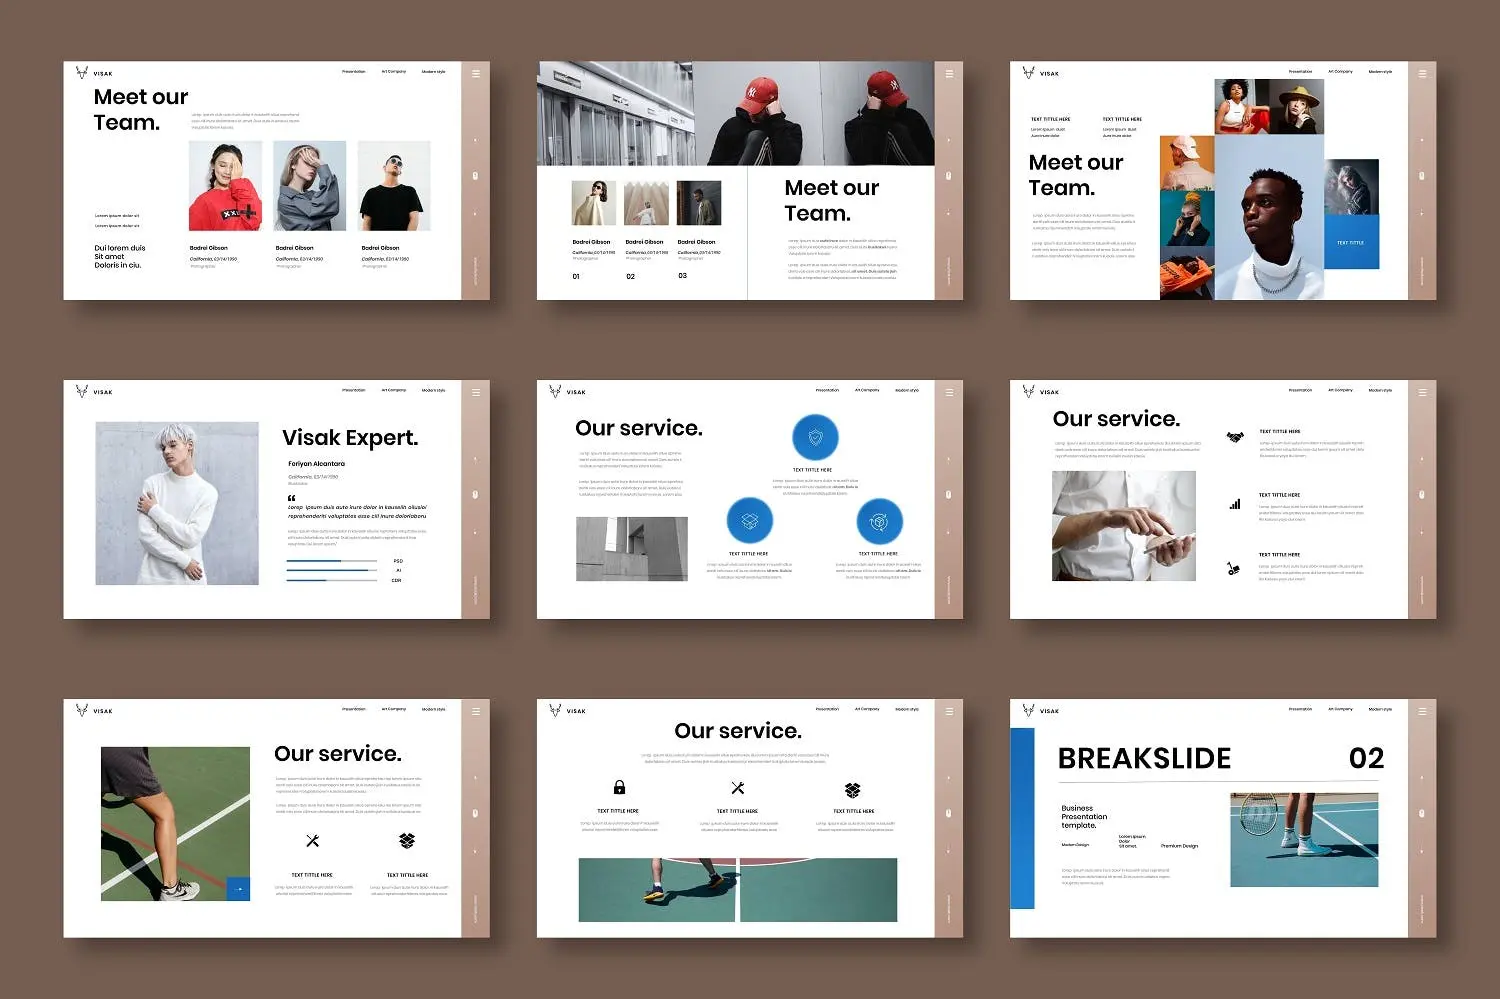Screen dimensions: 1500x999
Task: Click the handshake icon on Our service slide
Action: [1235, 436]
